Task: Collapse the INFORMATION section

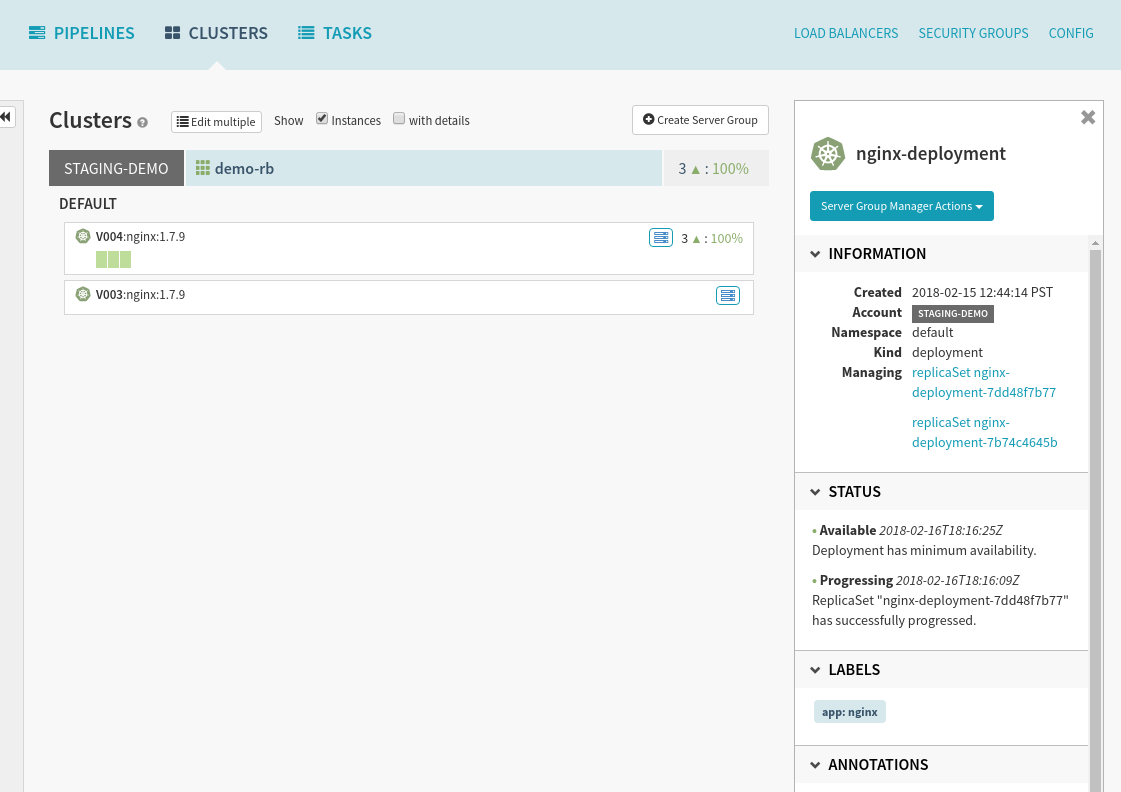Action: [x=815, y=254]
